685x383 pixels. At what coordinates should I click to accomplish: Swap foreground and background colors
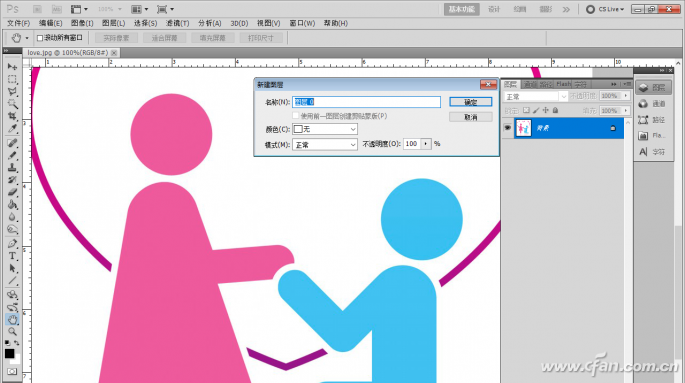(17, 343)
